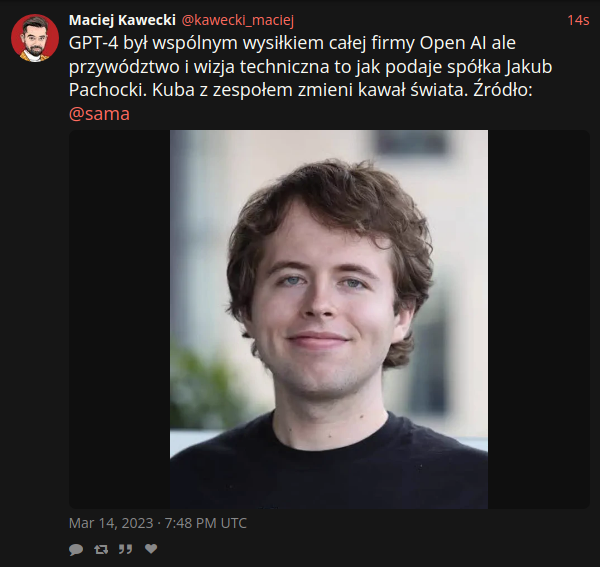This screenshot has width=600, height=567.
Task: Click the tweet line ending with Źródło:
Action: tap(300, 90)
